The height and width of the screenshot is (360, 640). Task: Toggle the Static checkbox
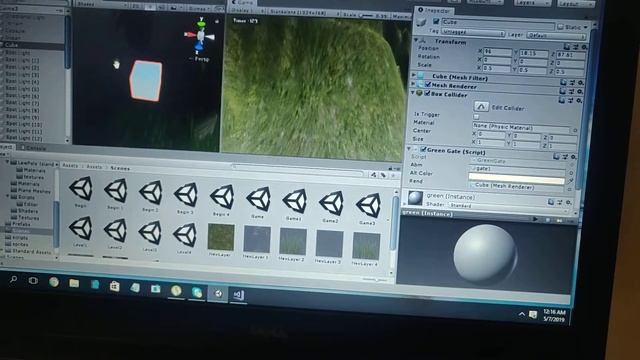[x=560, y=27]
